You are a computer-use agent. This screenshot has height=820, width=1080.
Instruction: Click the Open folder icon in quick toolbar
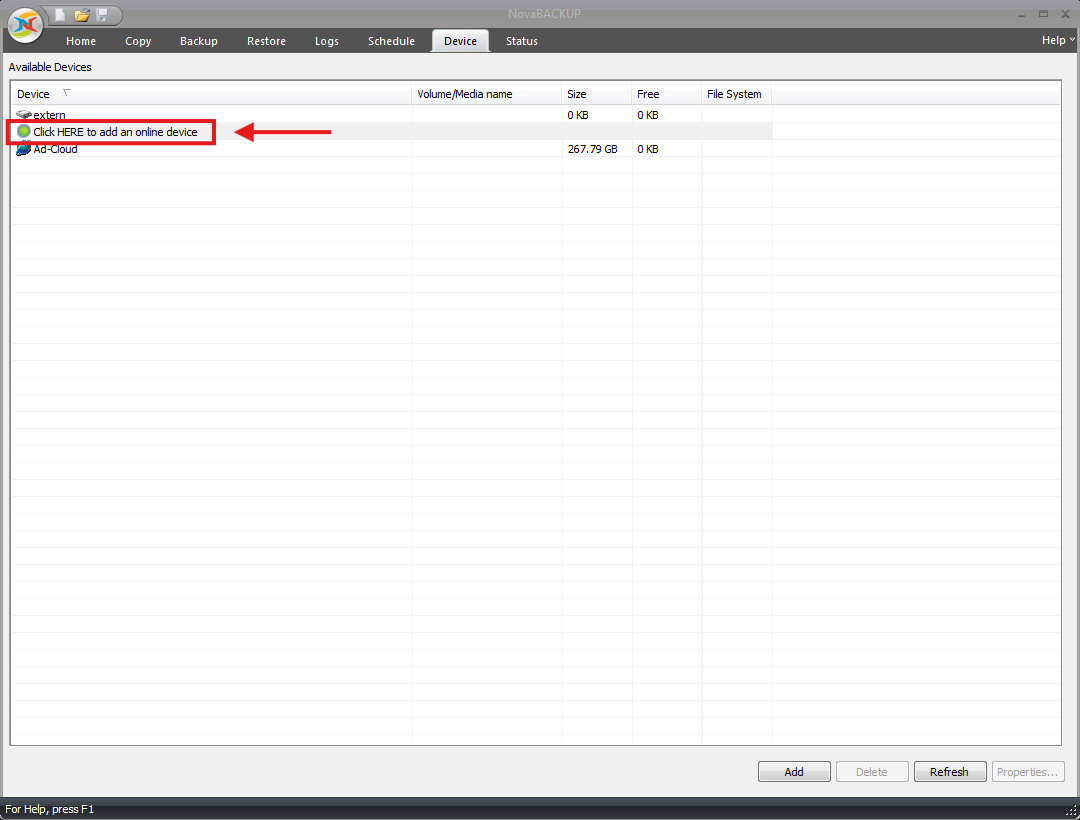(x=82, y=15)
